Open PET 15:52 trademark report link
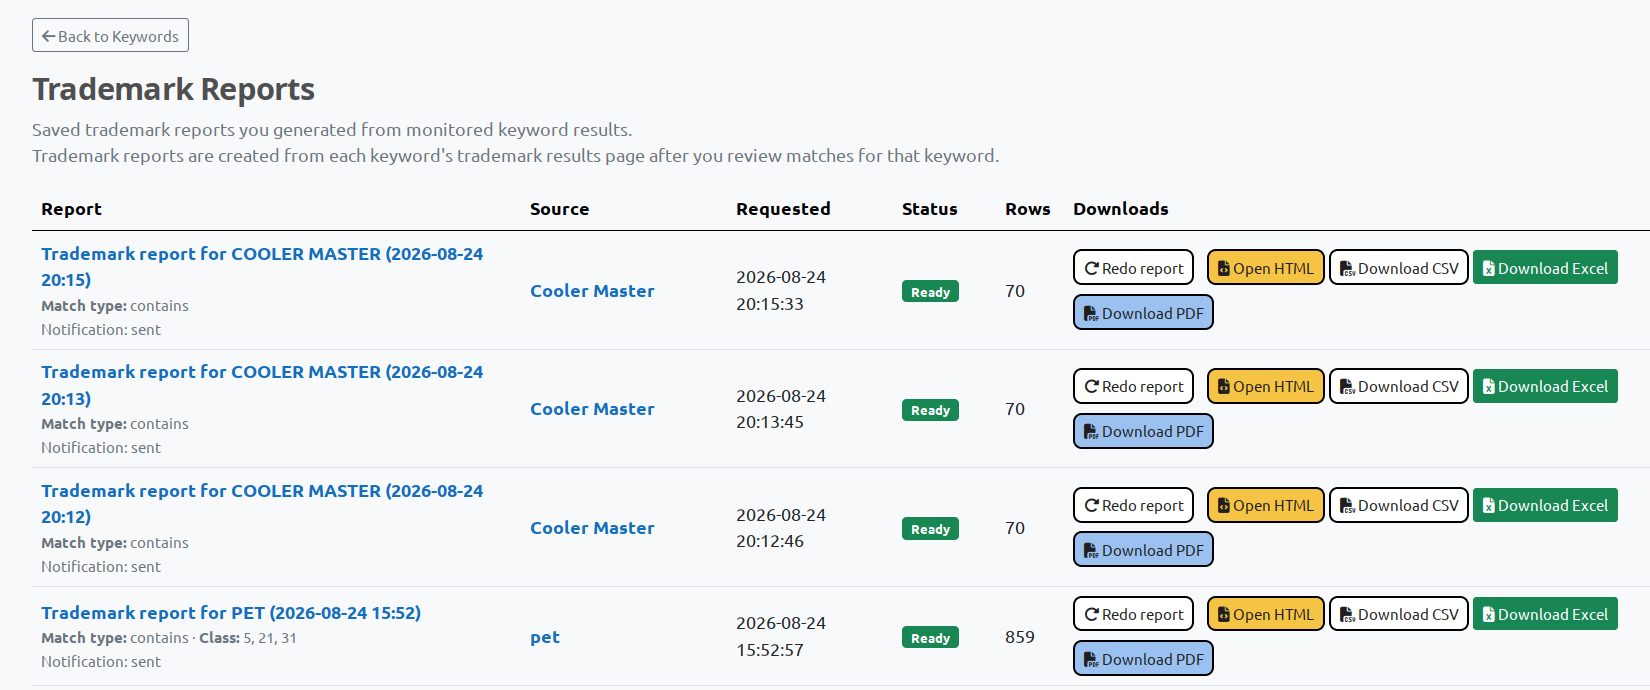This screenshot has width=1650, height=690. tap(231, 613)
